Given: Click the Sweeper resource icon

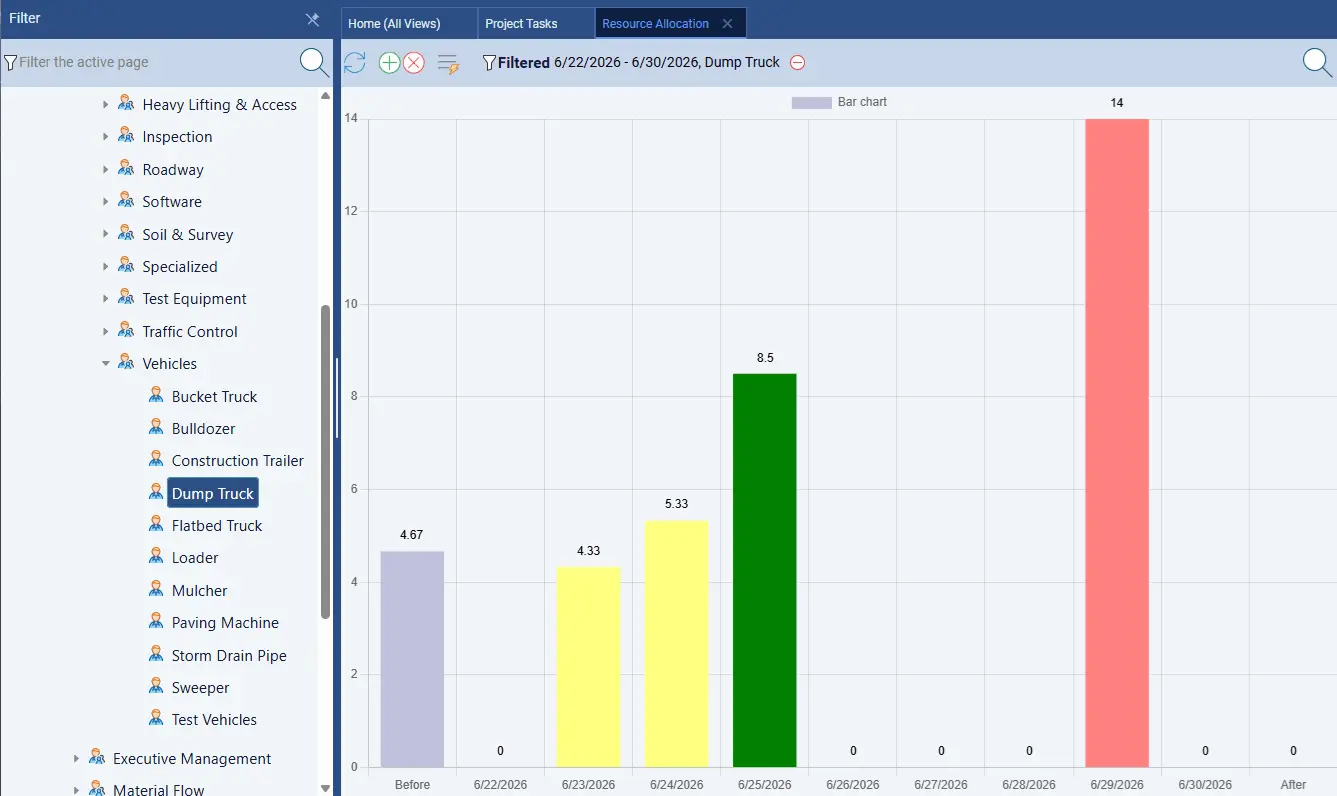Looking at the screenshot, I should [x=156, y=687].
